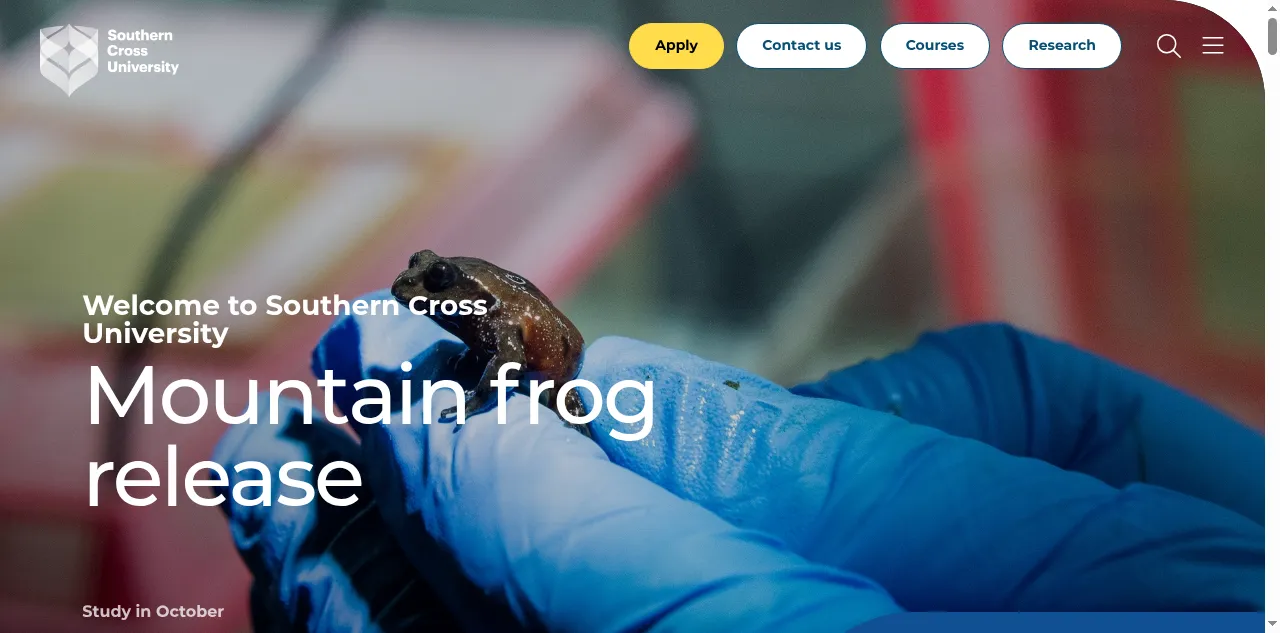Image resolution: width=1280 pixels, height=633 pixels.
Task: Click the scrollbar up arrow
Action: (1272, 7)
